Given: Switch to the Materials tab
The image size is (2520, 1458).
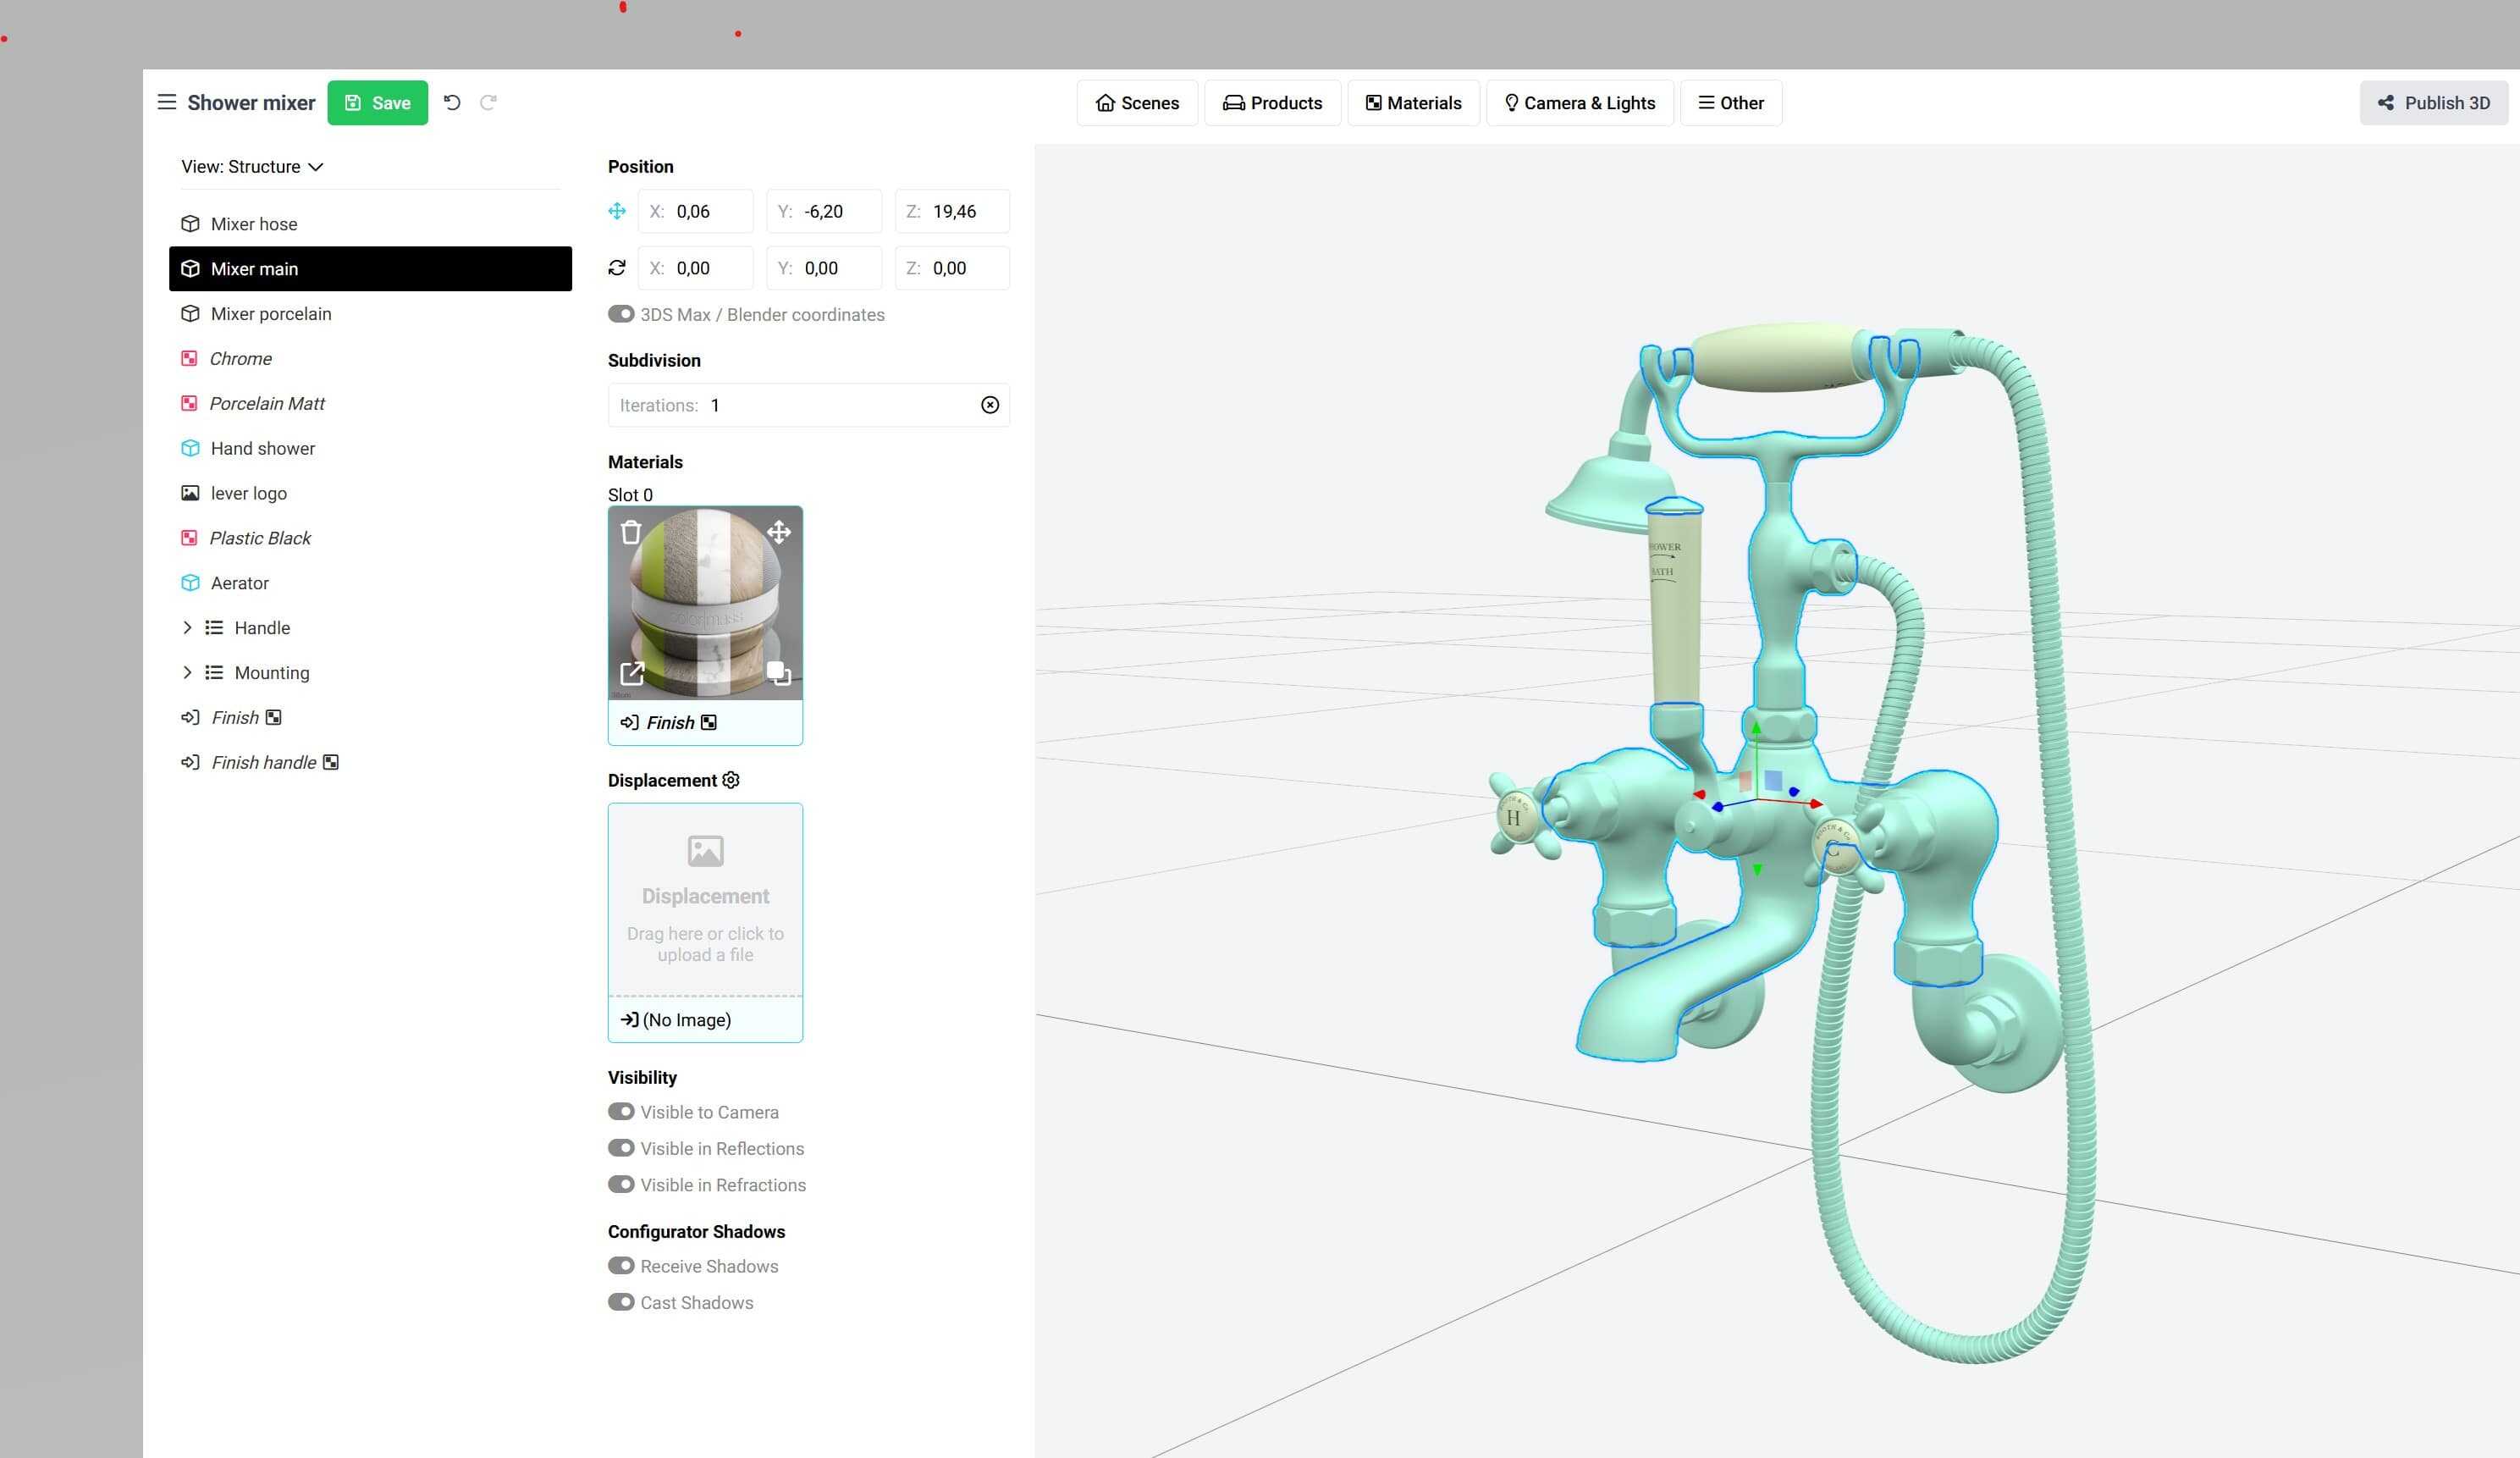Looking at the screenshot, I should pyautogui.click(x=1412, y=102).
